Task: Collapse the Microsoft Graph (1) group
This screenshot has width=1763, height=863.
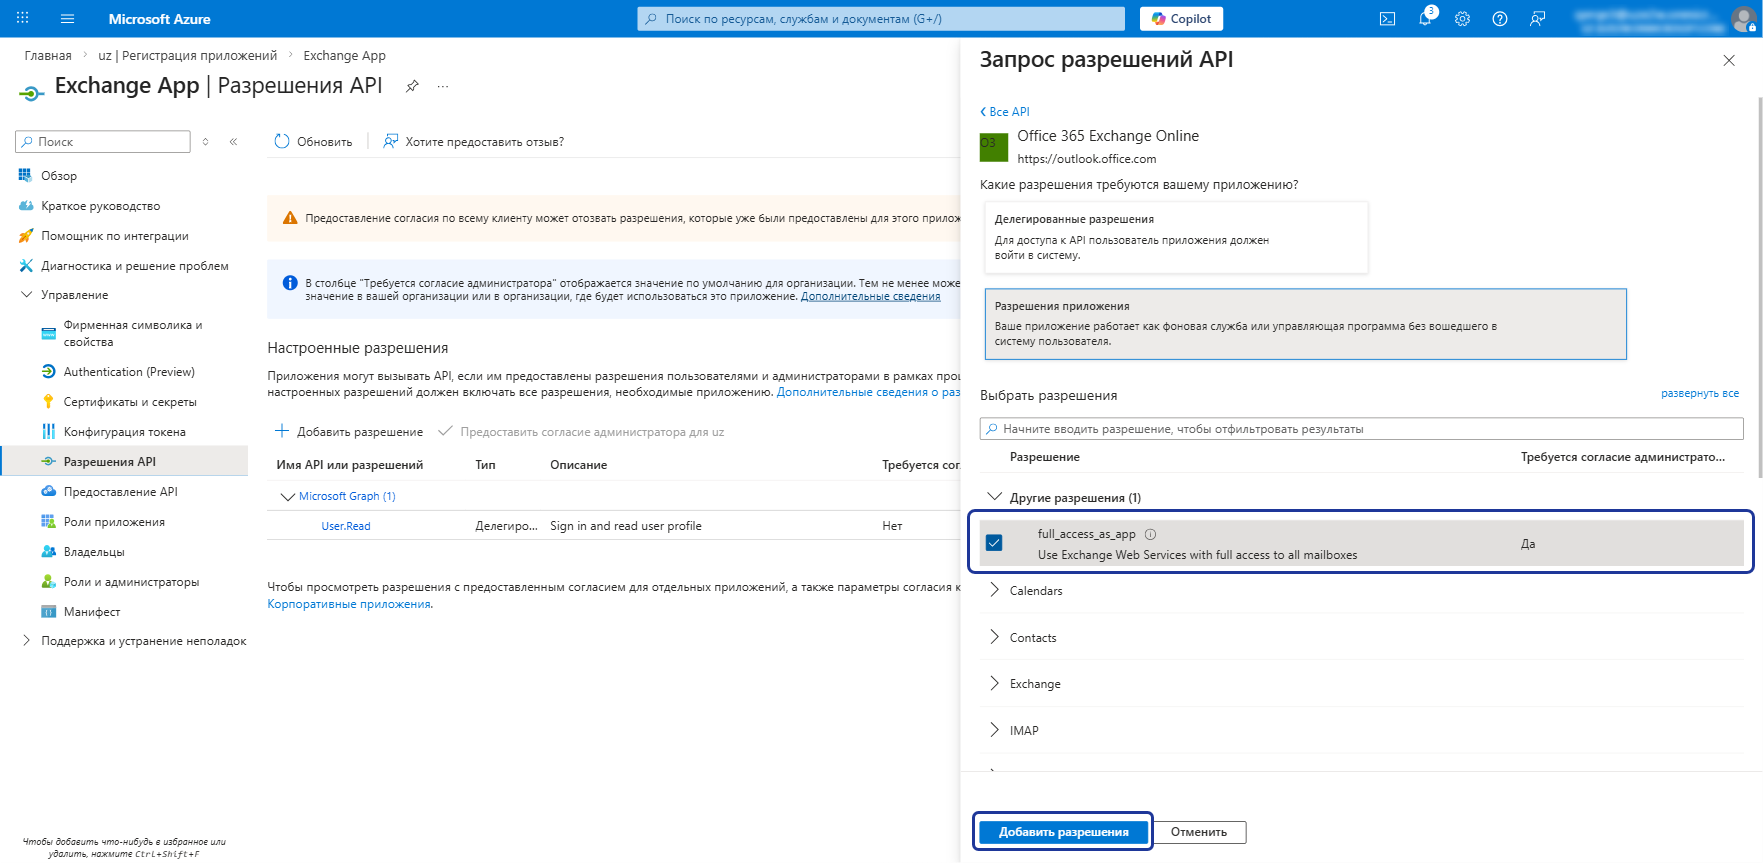Action: [288, 496]
